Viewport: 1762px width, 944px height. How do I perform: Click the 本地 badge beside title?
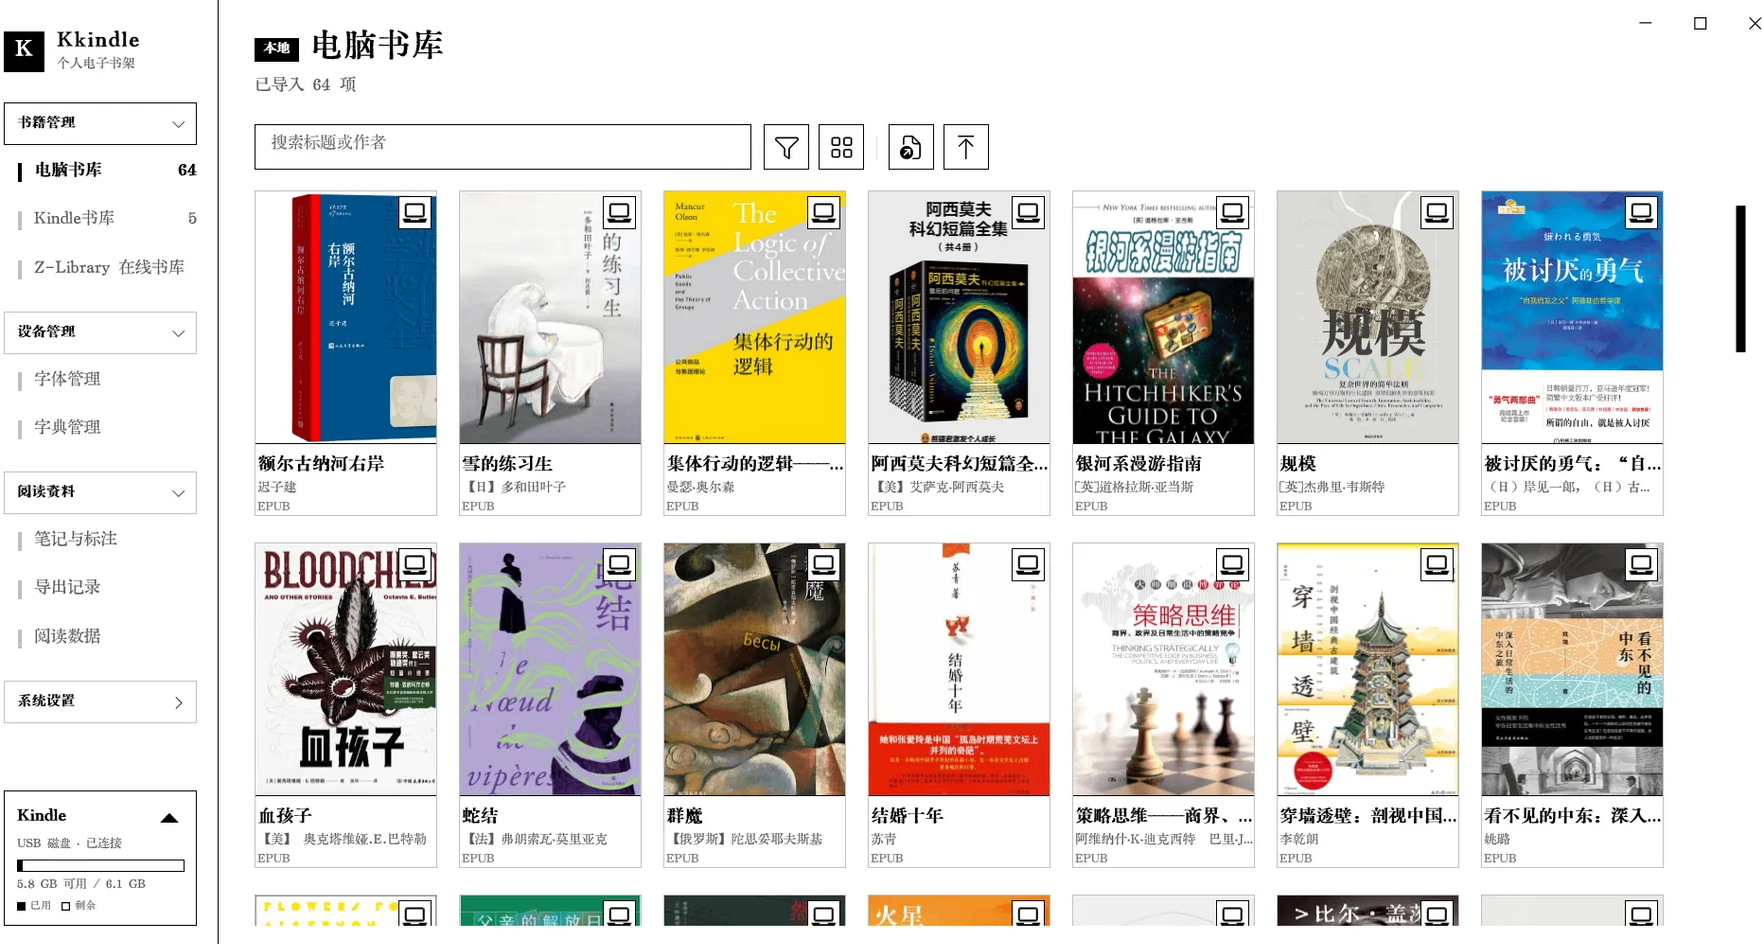pyautogui.click(x=277, y=48)
